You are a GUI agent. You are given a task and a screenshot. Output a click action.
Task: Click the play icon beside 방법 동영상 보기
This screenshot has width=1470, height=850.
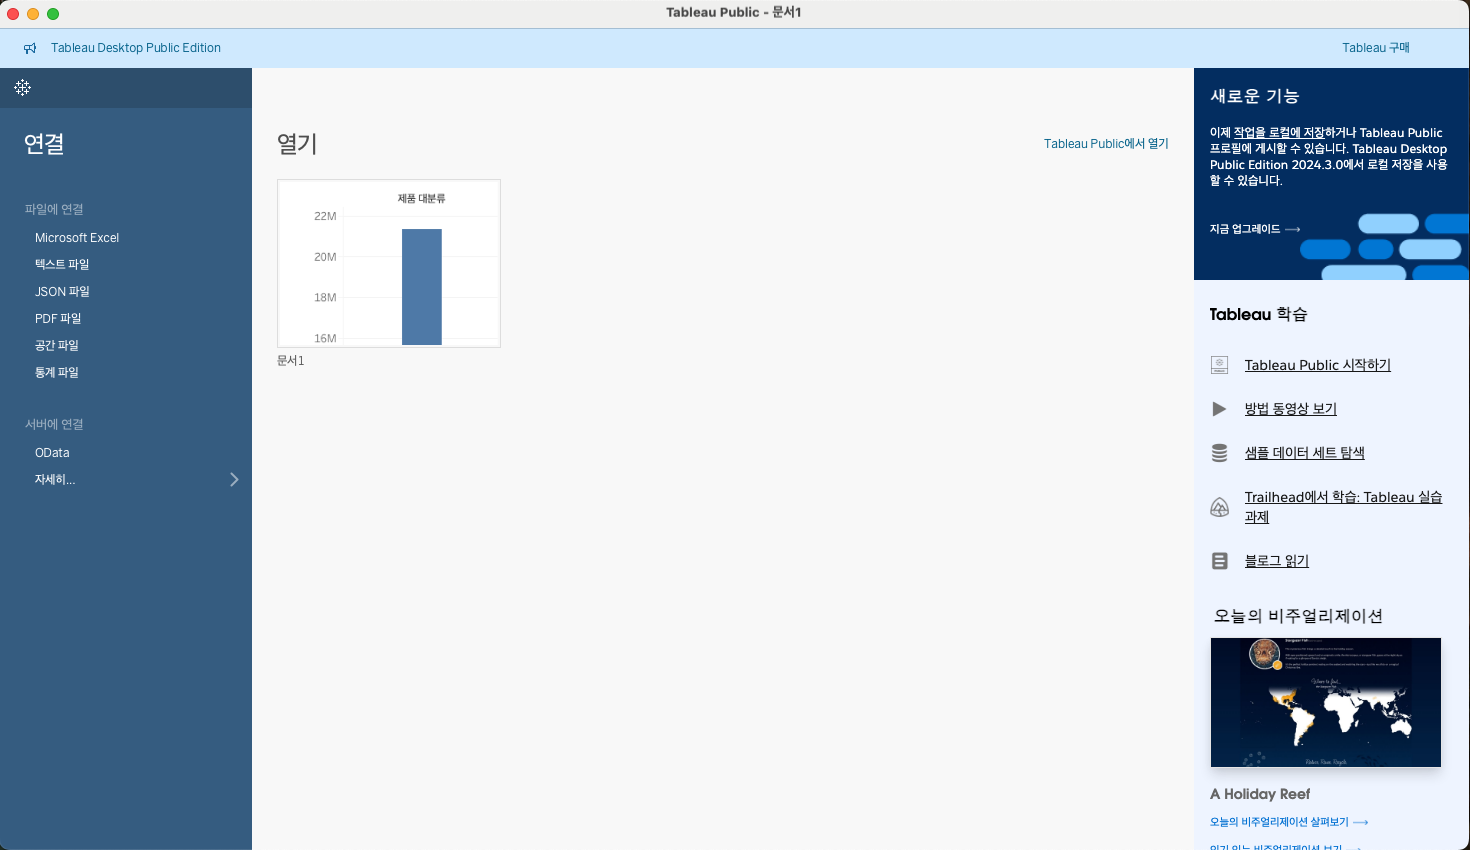tap(1219, 409)
